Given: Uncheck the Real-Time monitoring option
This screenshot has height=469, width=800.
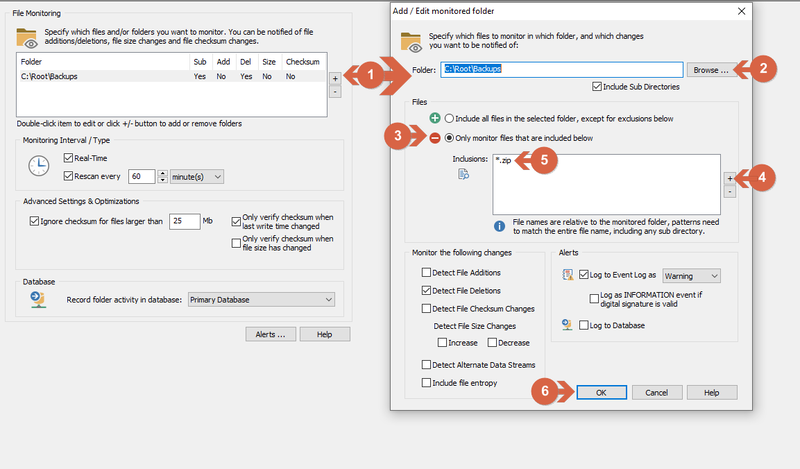Looking at the screenshot, I should pos(68,158).
